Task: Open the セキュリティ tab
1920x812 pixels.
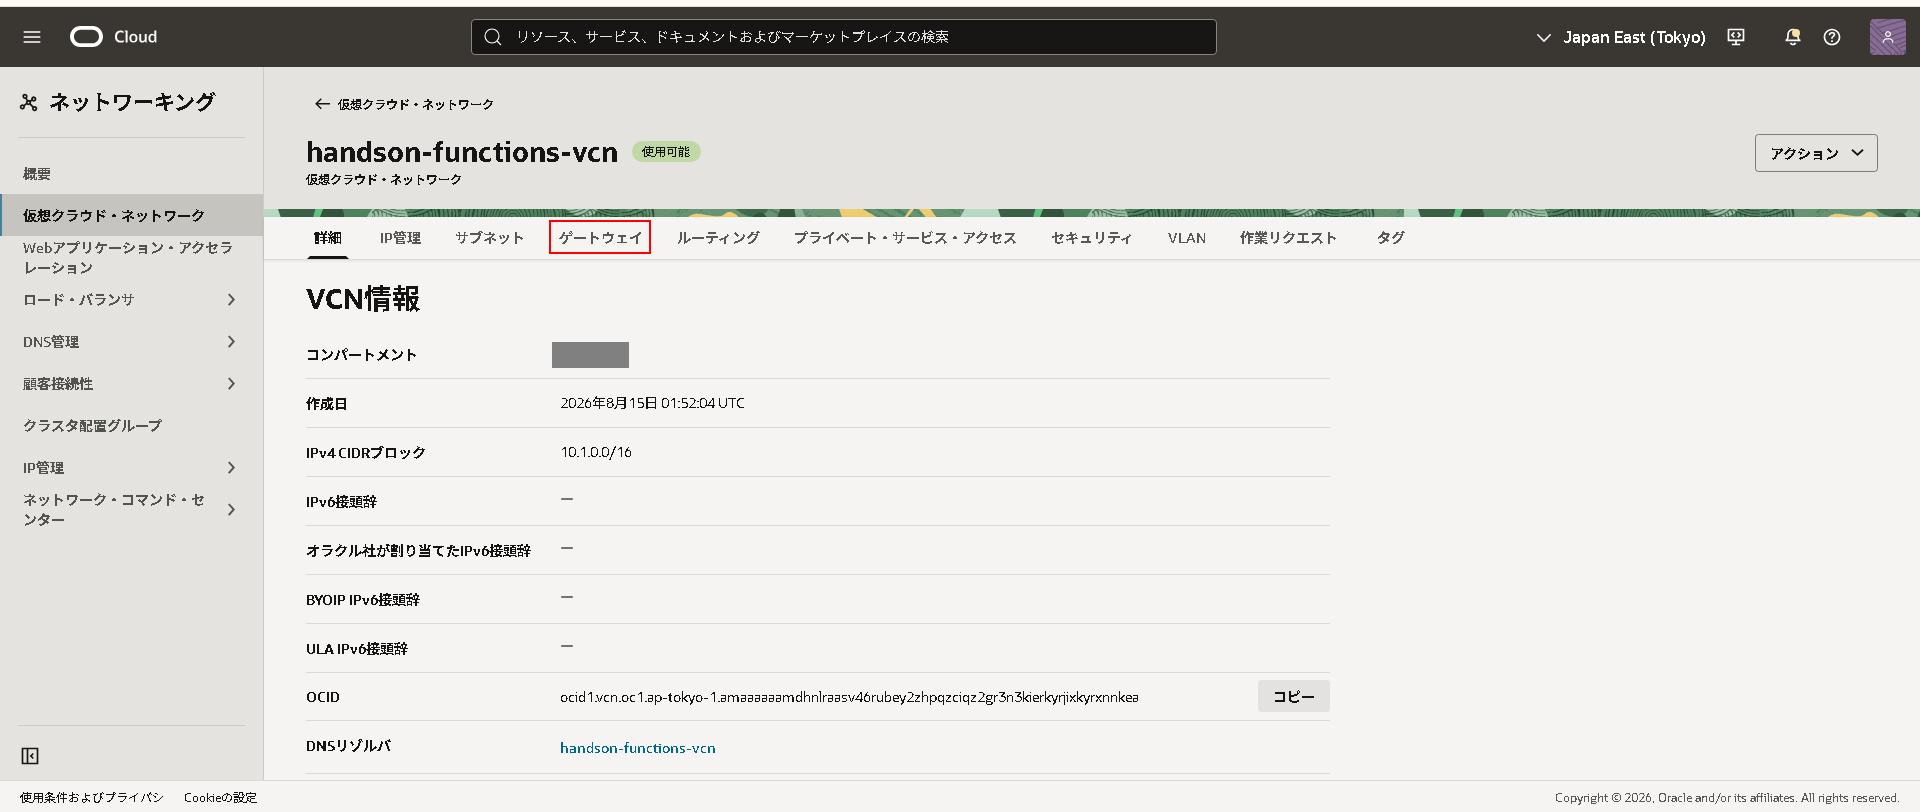Action: tap(1091, 238)
